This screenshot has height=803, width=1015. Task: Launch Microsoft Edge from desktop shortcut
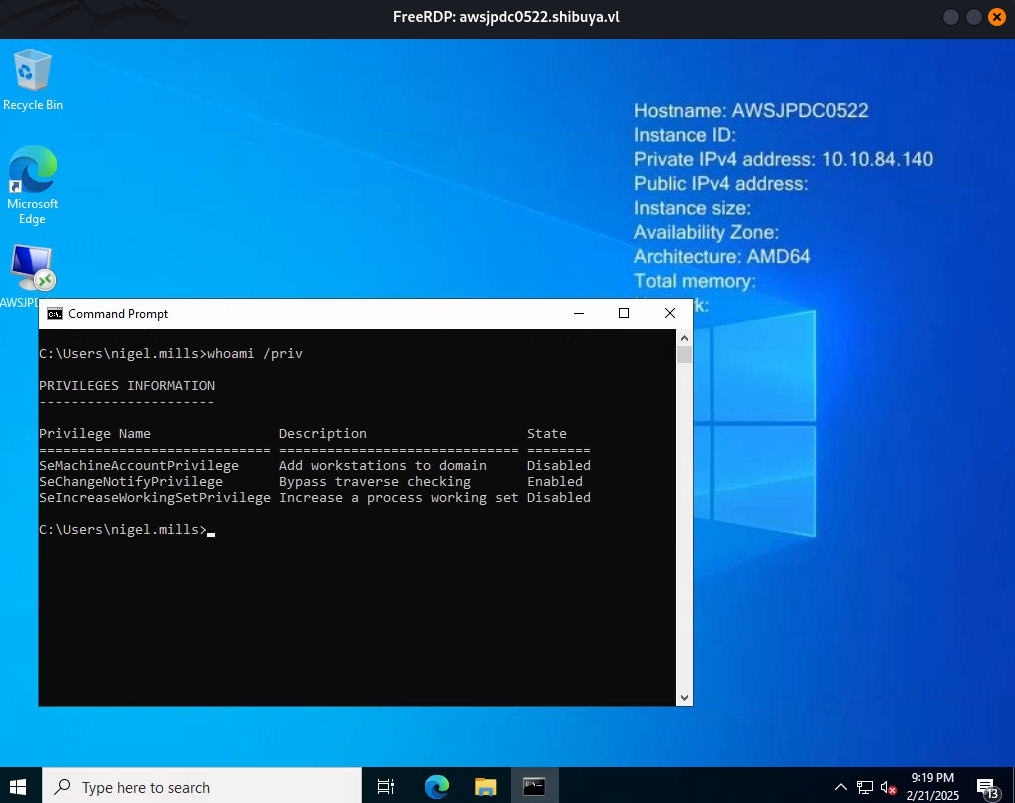coord(32,185)
